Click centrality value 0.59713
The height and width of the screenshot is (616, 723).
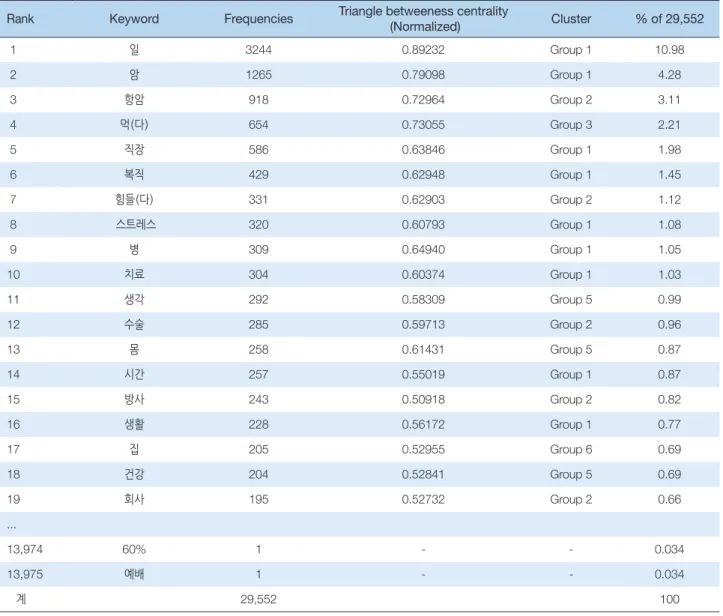coord(423,325)
